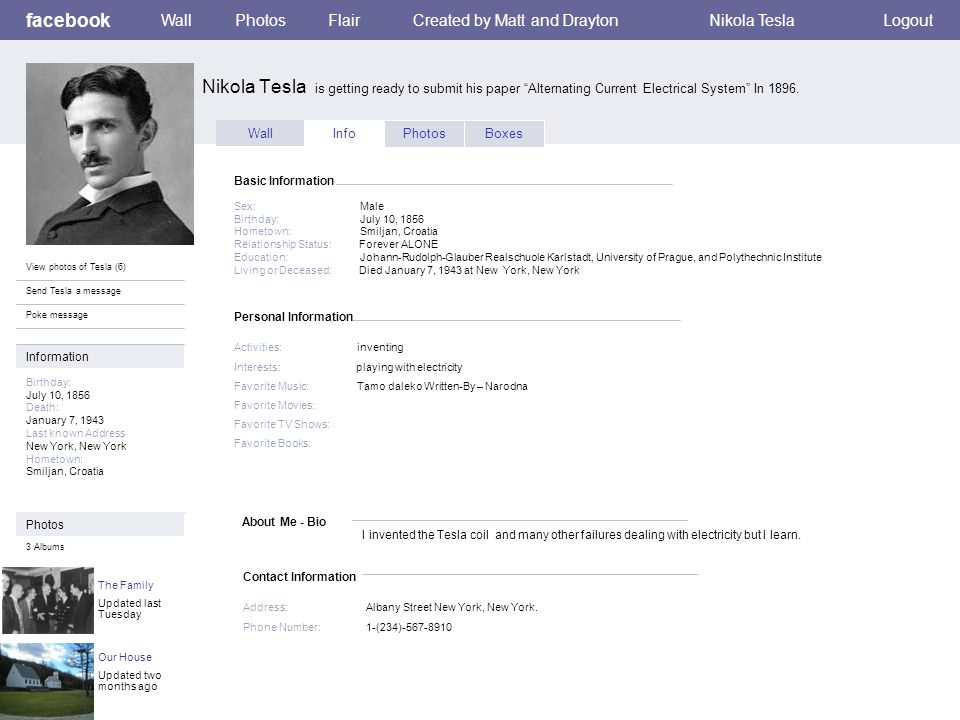This screenshot has height=720, width=960.
Task: Click the Information sidebar header
Action: point(100,356)
